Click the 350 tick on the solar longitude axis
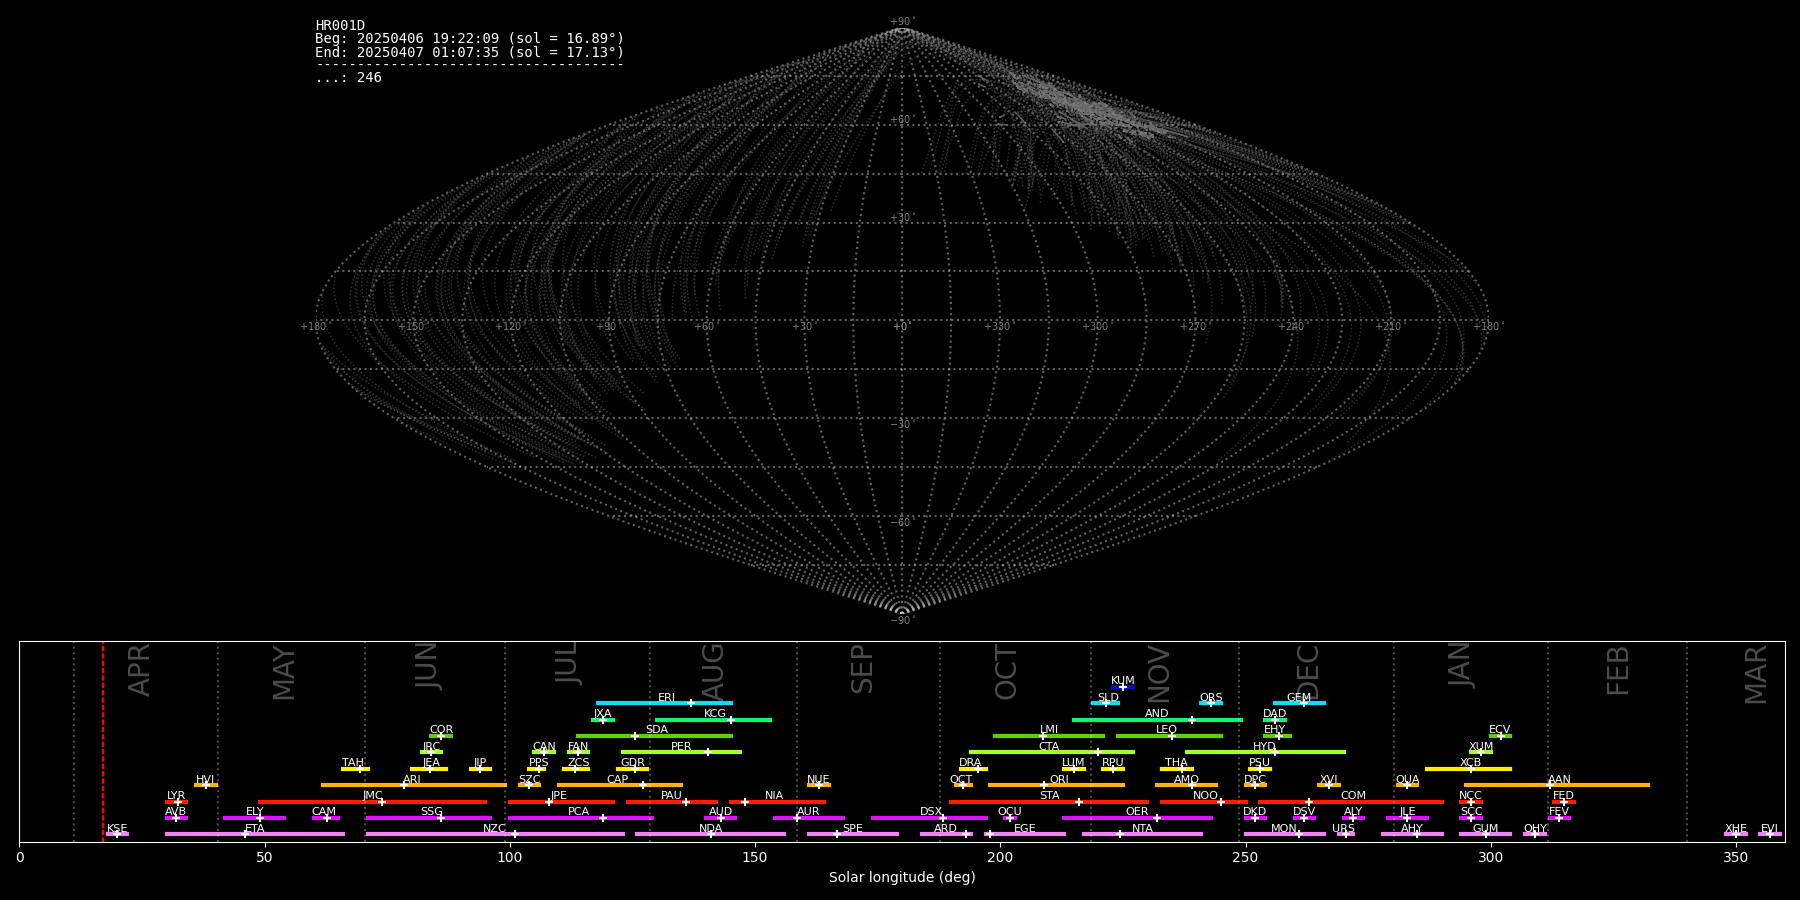 [1735, 857]
